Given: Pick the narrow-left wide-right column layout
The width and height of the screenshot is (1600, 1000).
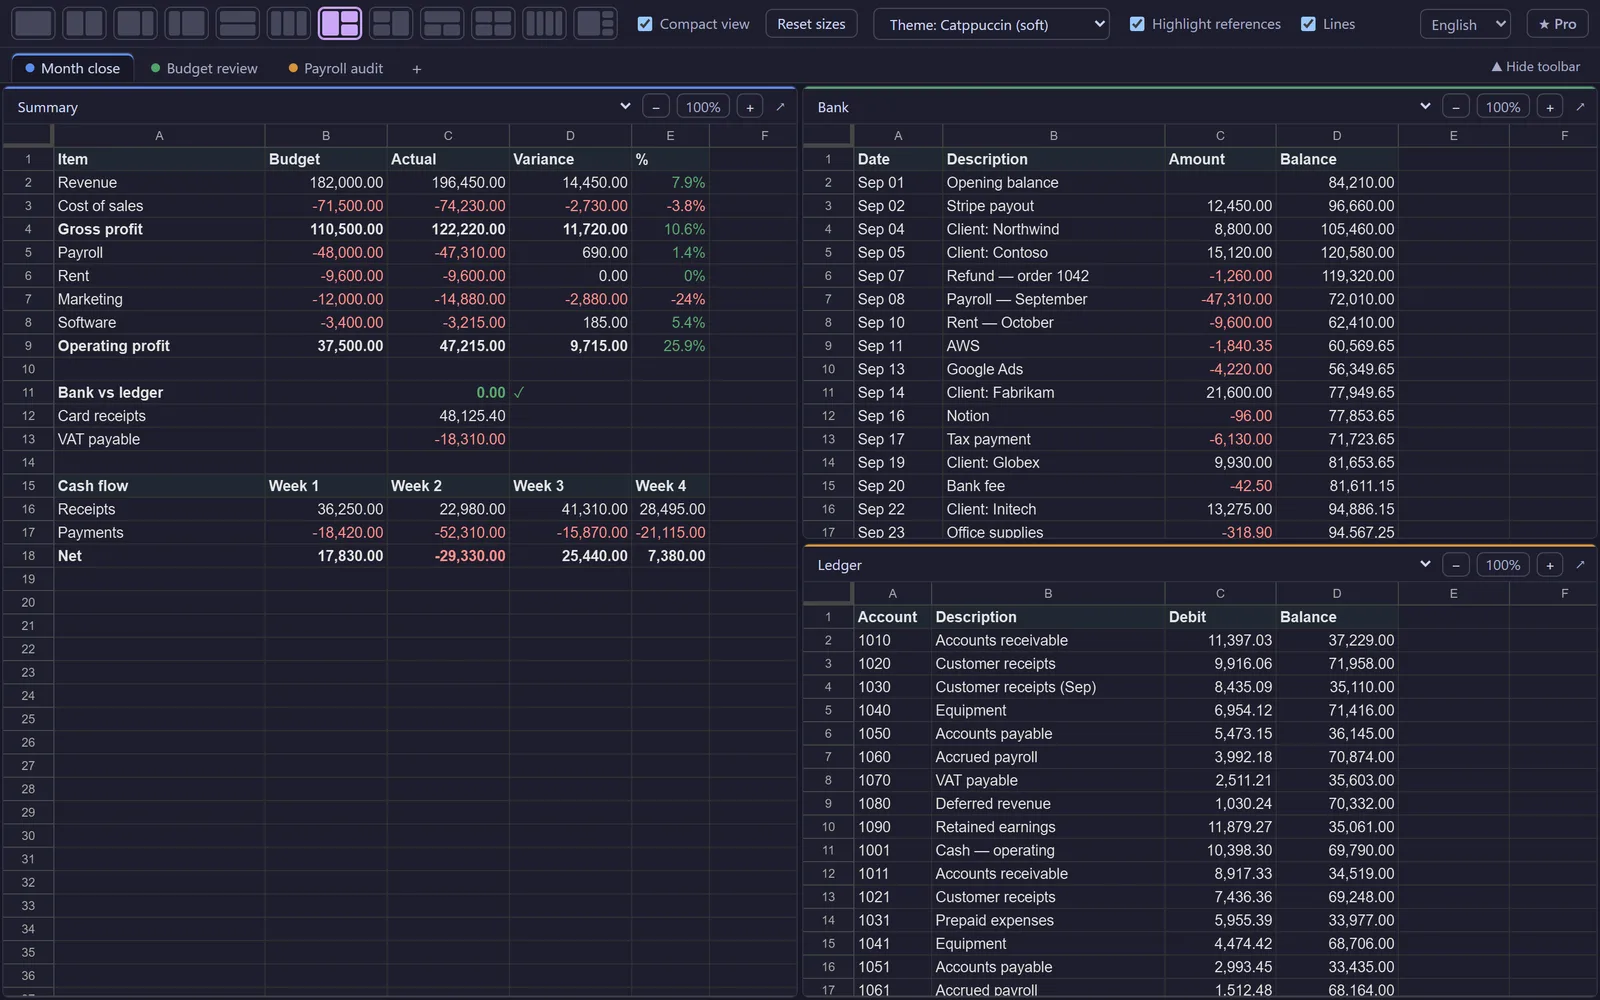Looking at the screenshot, I should coord(187,23).
